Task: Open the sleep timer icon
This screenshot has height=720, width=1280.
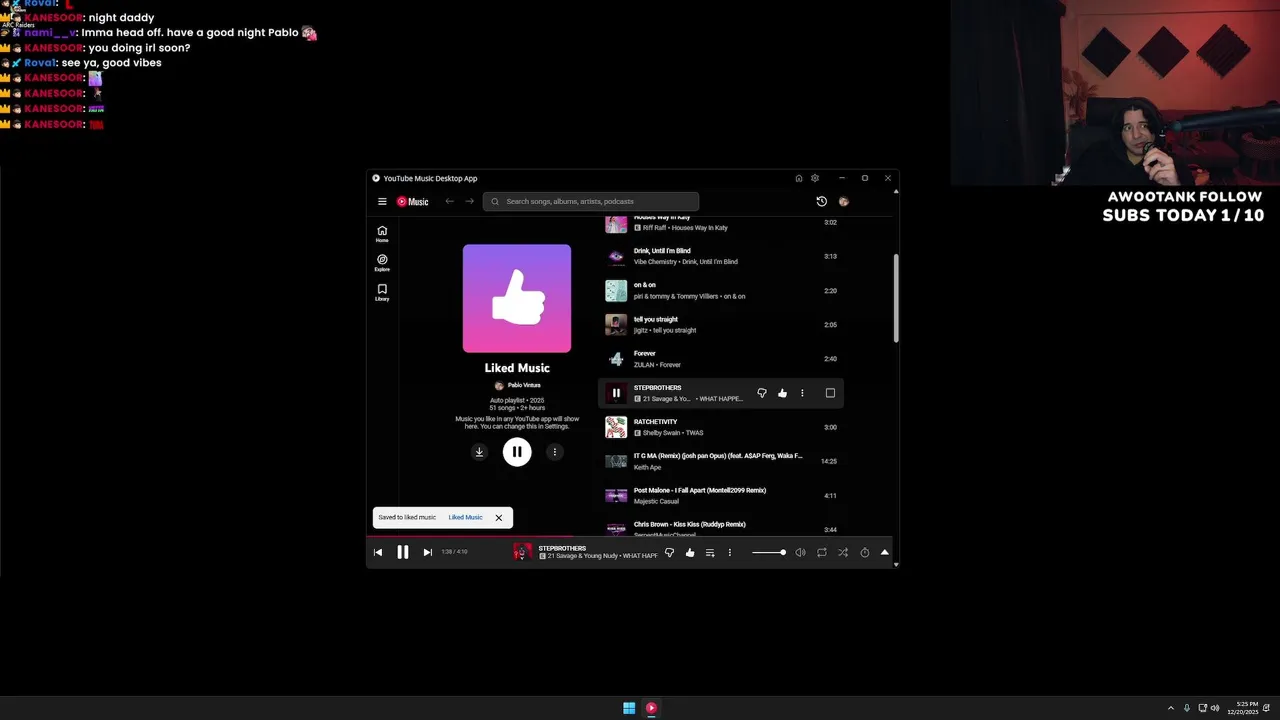Action: [865, 552]
